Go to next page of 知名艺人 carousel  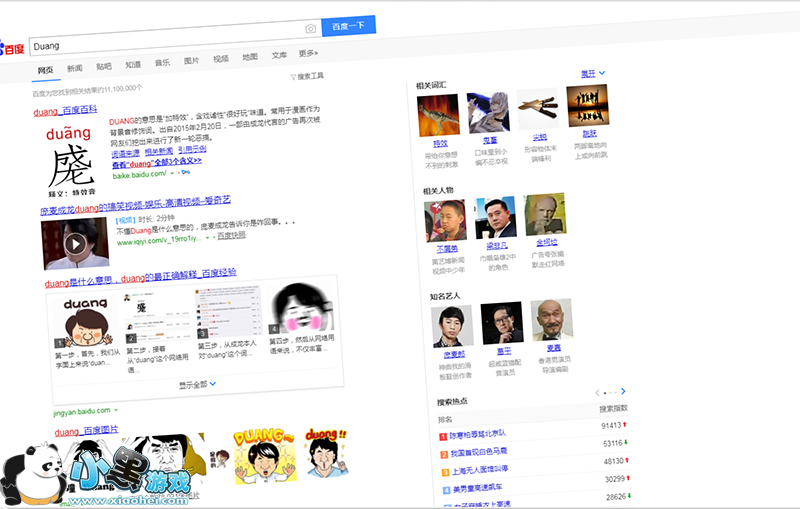623,391
